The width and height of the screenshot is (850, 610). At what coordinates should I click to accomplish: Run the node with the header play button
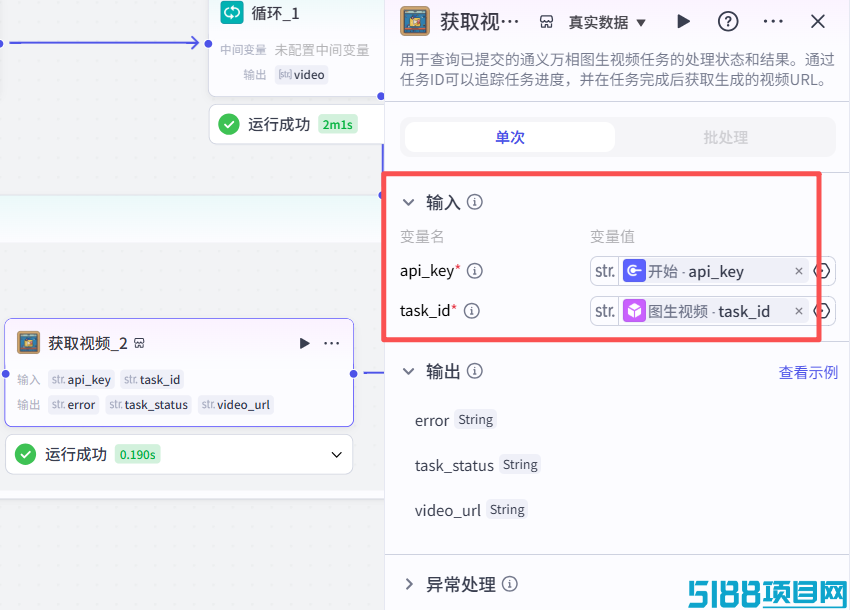coord(684,22)
